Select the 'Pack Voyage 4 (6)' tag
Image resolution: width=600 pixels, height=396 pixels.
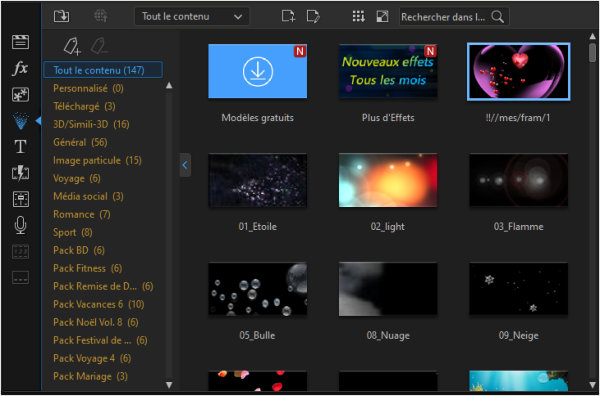[x=92, y=358]
